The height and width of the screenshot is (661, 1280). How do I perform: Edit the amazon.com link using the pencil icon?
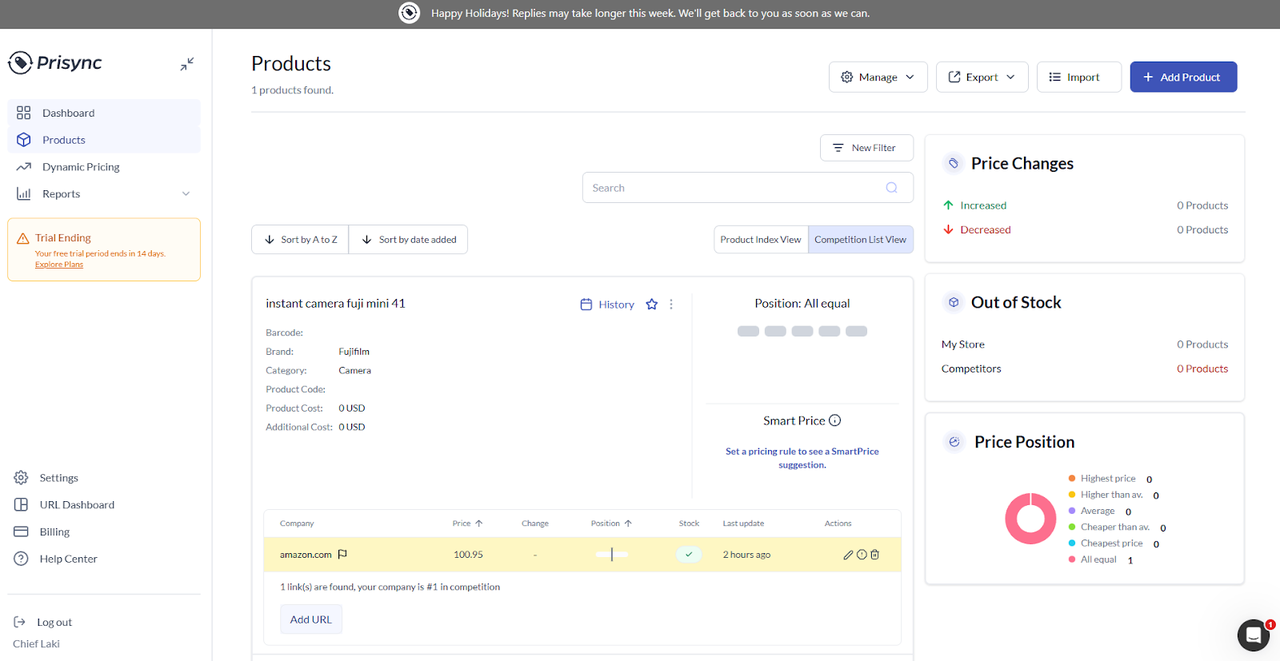[x=847, y=554]
